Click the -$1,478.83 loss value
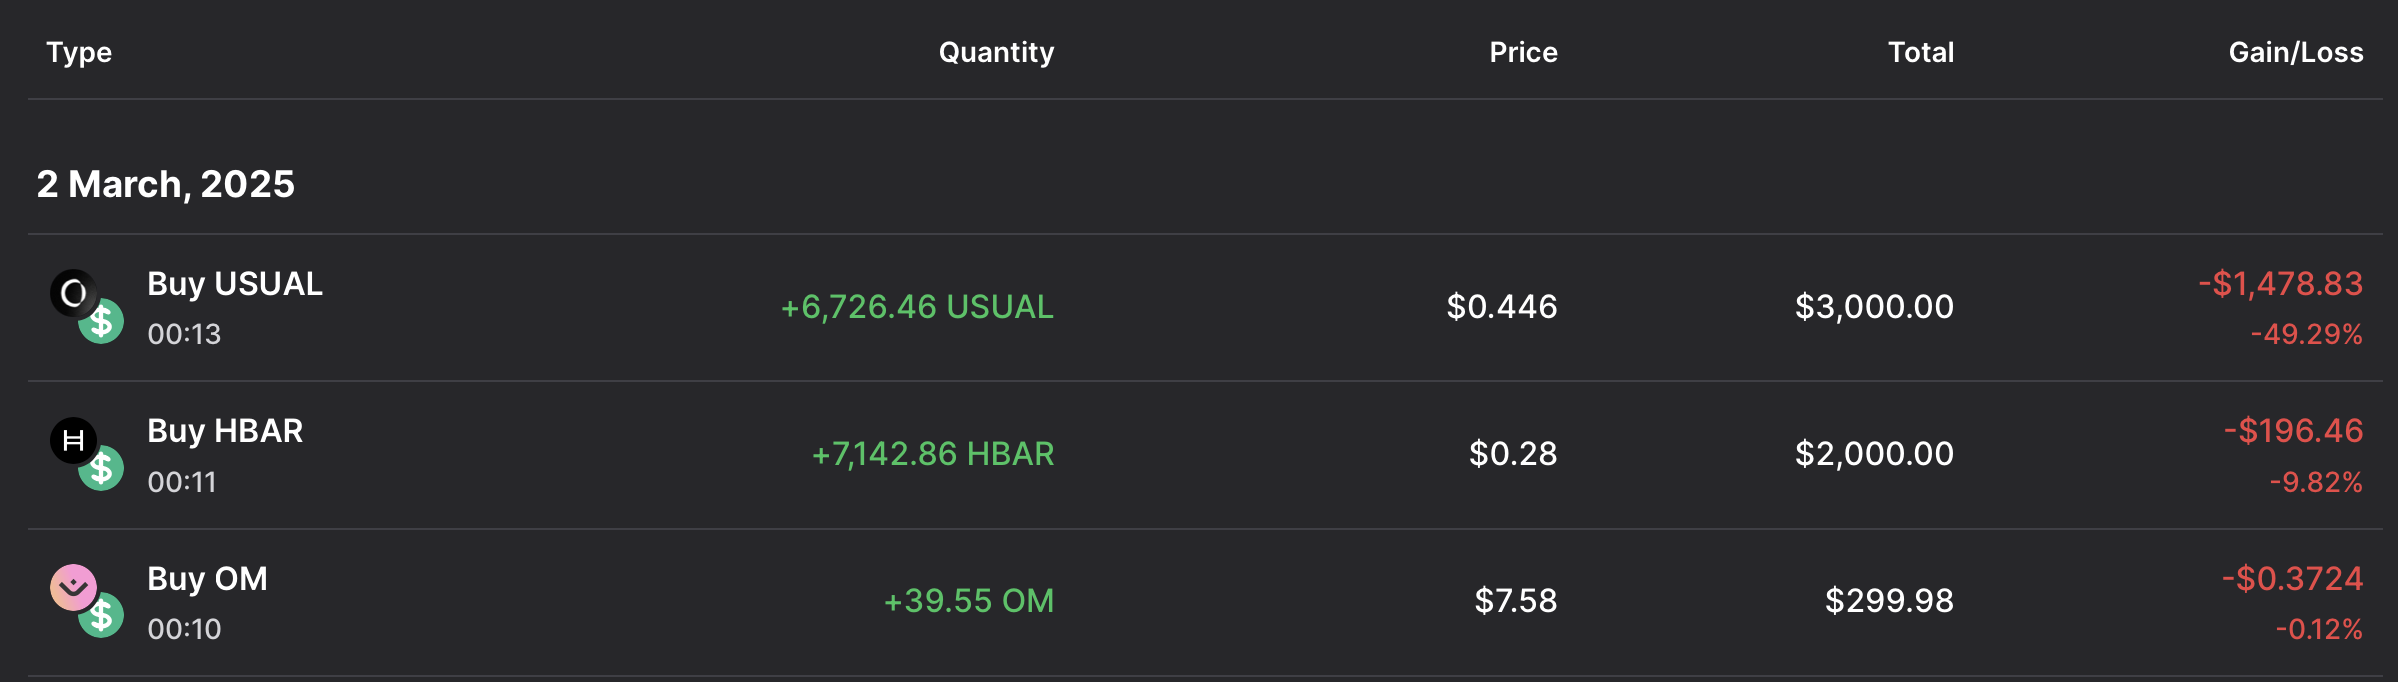The height and width of the screenshot is (682, 2398). (x=2280, y=284)
